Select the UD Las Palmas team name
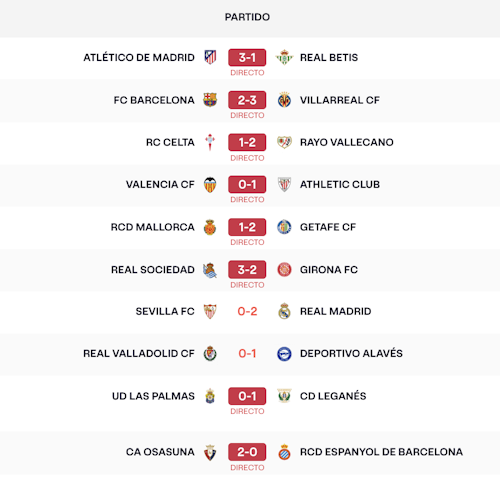Image resolution: width=500 pixels, height=490 pixels. [x=153, y=396]
